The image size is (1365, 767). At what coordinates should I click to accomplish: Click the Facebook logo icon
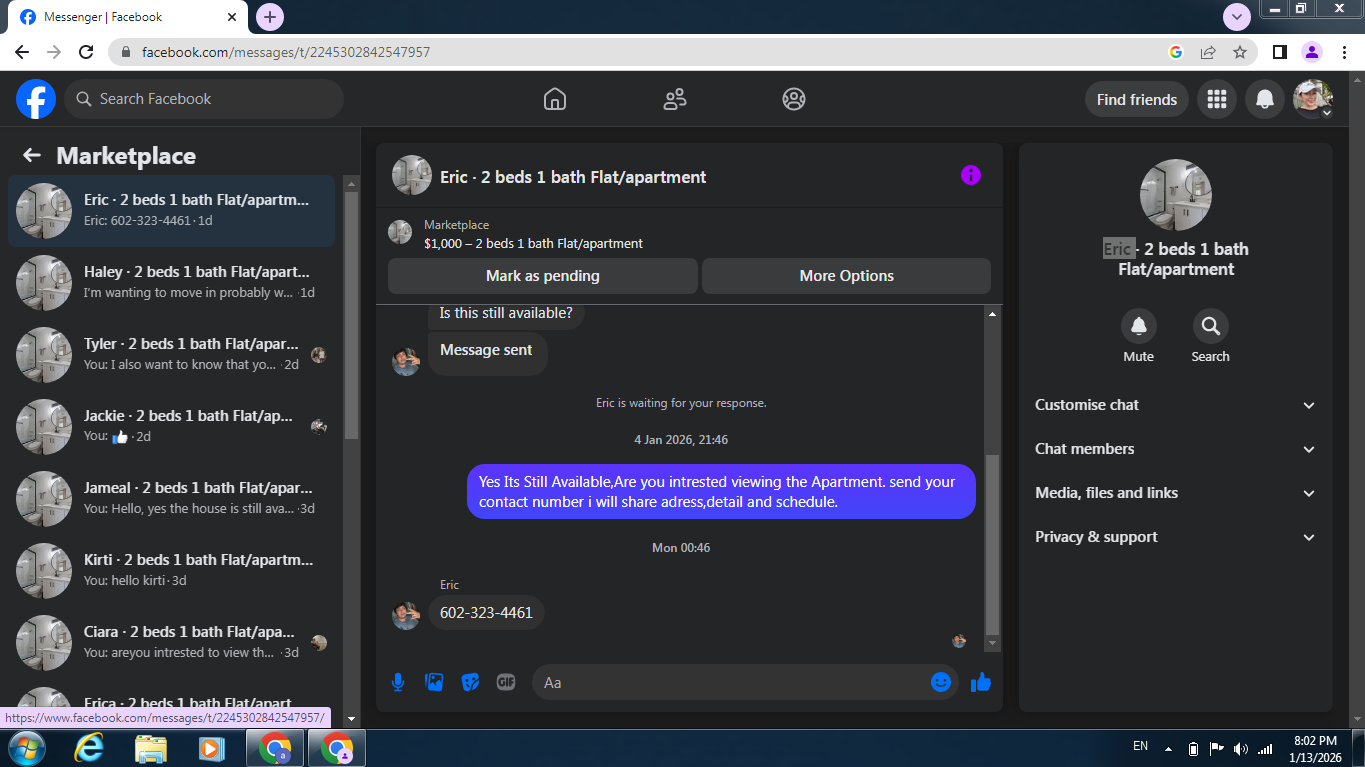[35, 99]
